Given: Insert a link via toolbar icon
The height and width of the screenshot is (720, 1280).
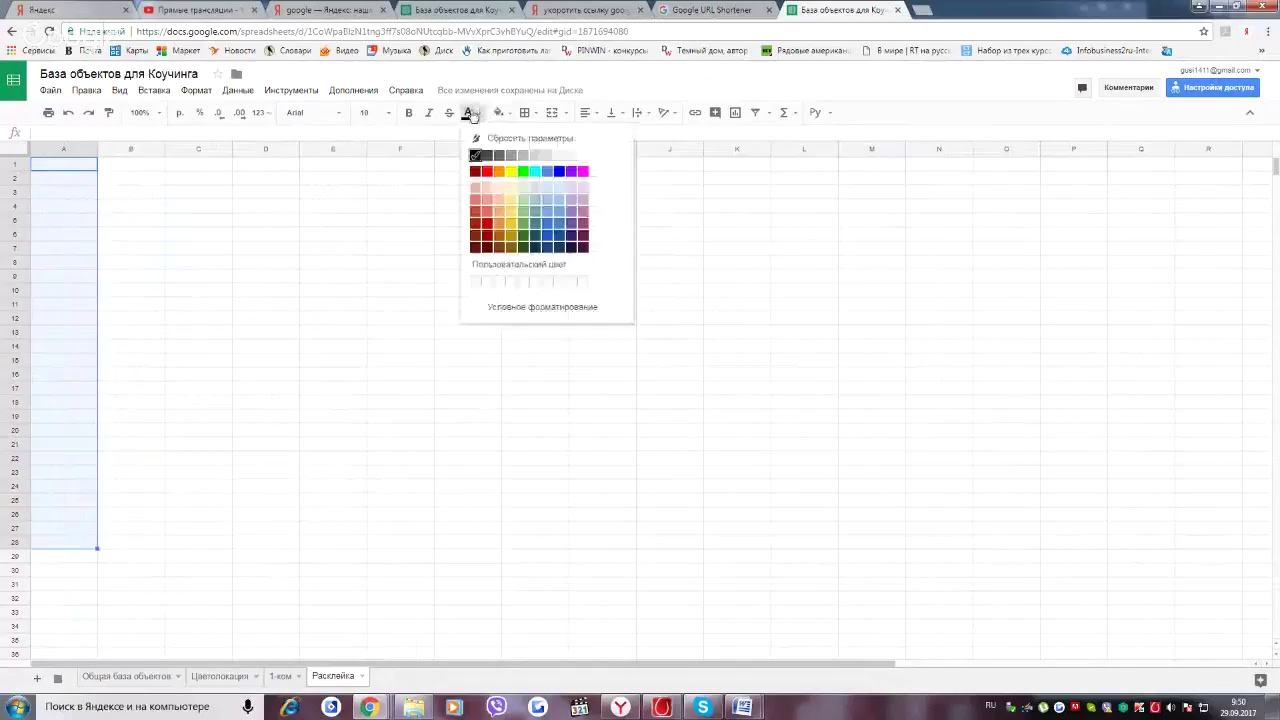Looking at the screenshot, I should click(x=695, y=113).
